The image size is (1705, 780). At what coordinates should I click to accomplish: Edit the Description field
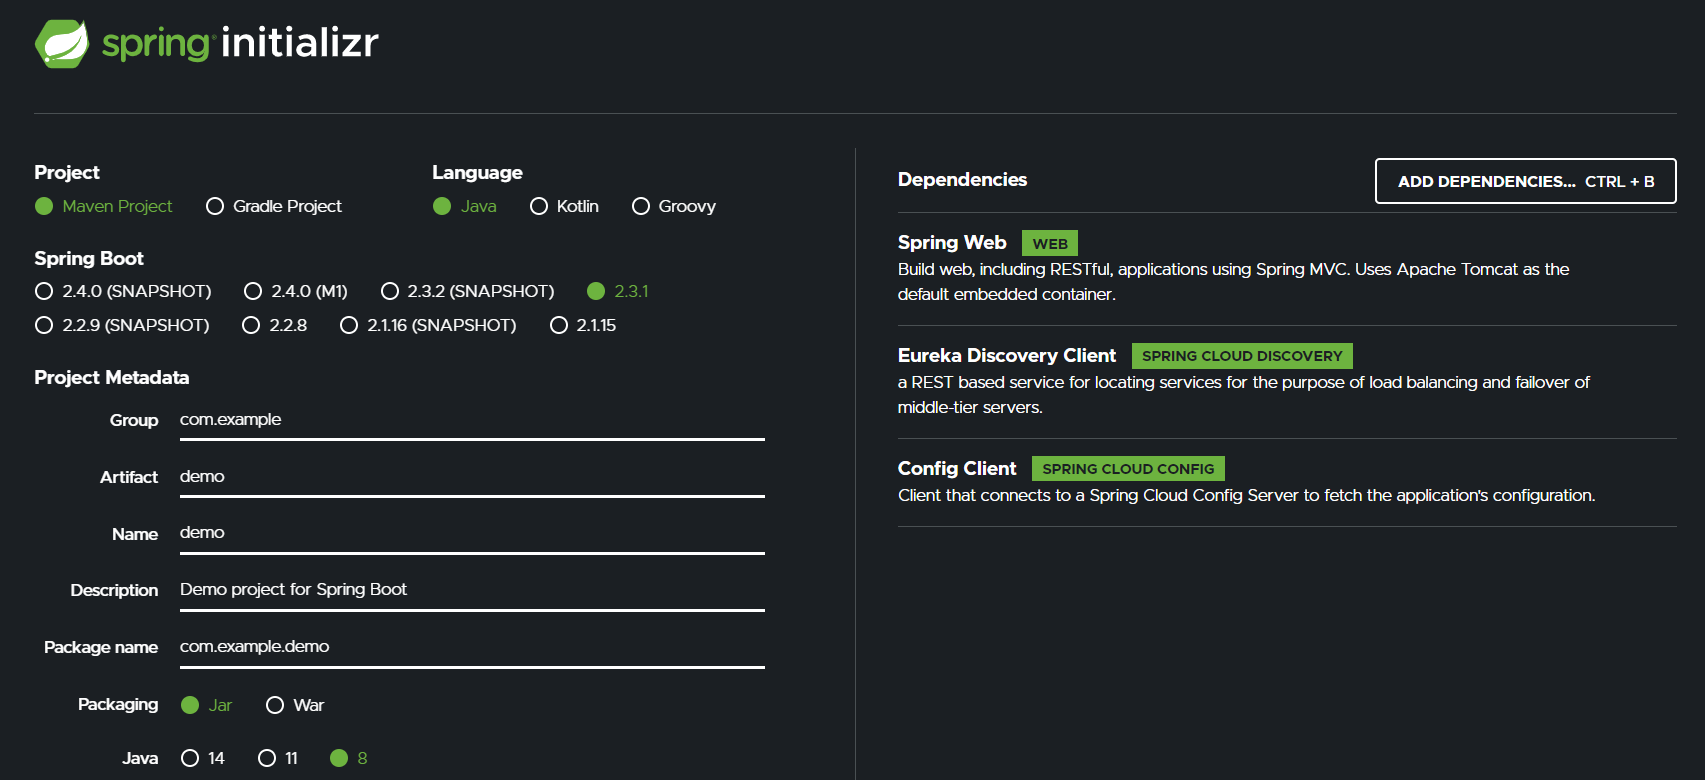471,590
